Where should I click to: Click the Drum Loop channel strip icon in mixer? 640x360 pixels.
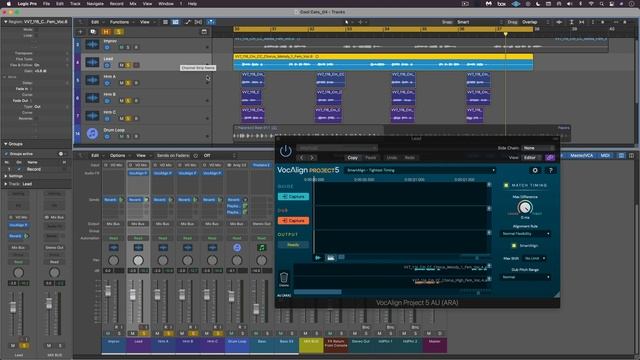(x=237, y=247)
